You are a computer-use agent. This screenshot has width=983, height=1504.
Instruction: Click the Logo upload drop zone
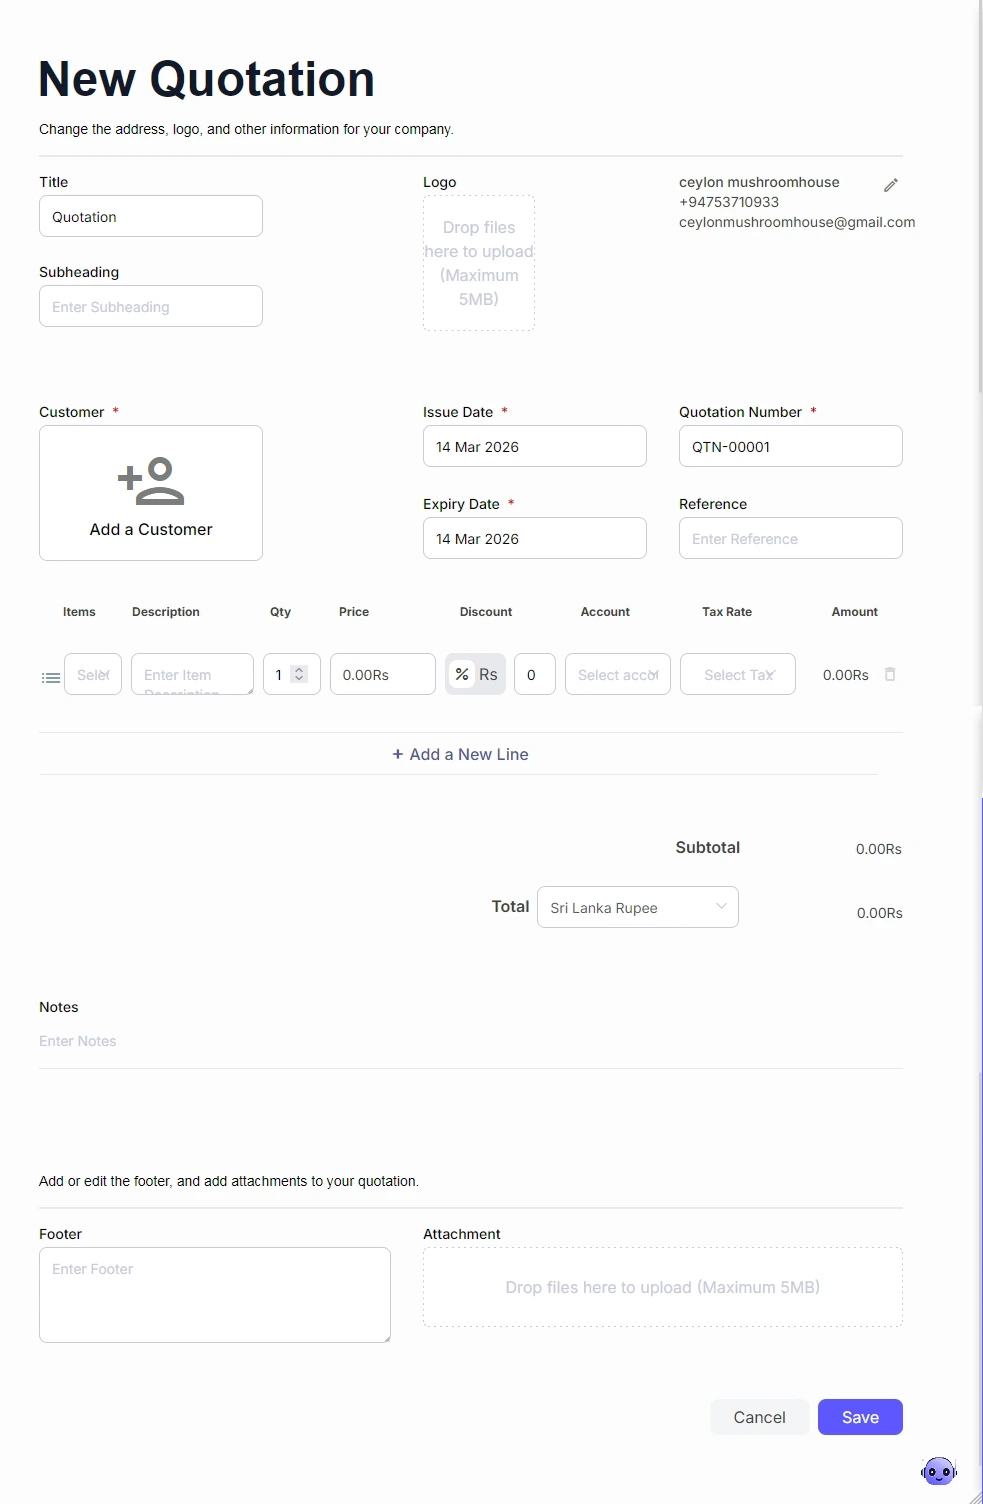click(479, 263)
